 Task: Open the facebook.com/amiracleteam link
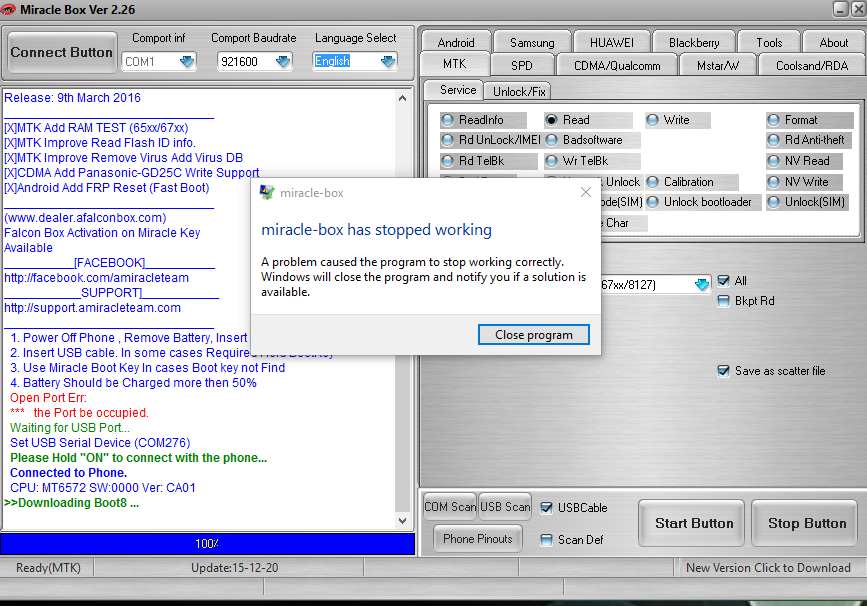pyautogui.click(x=96, y=278)
